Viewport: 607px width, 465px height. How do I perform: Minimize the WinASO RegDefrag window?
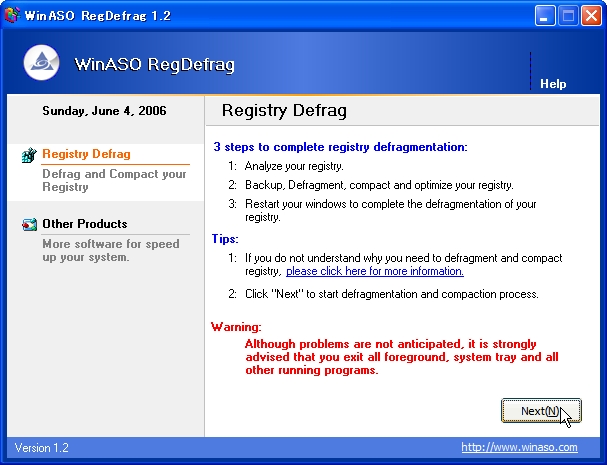click(545, 16)
